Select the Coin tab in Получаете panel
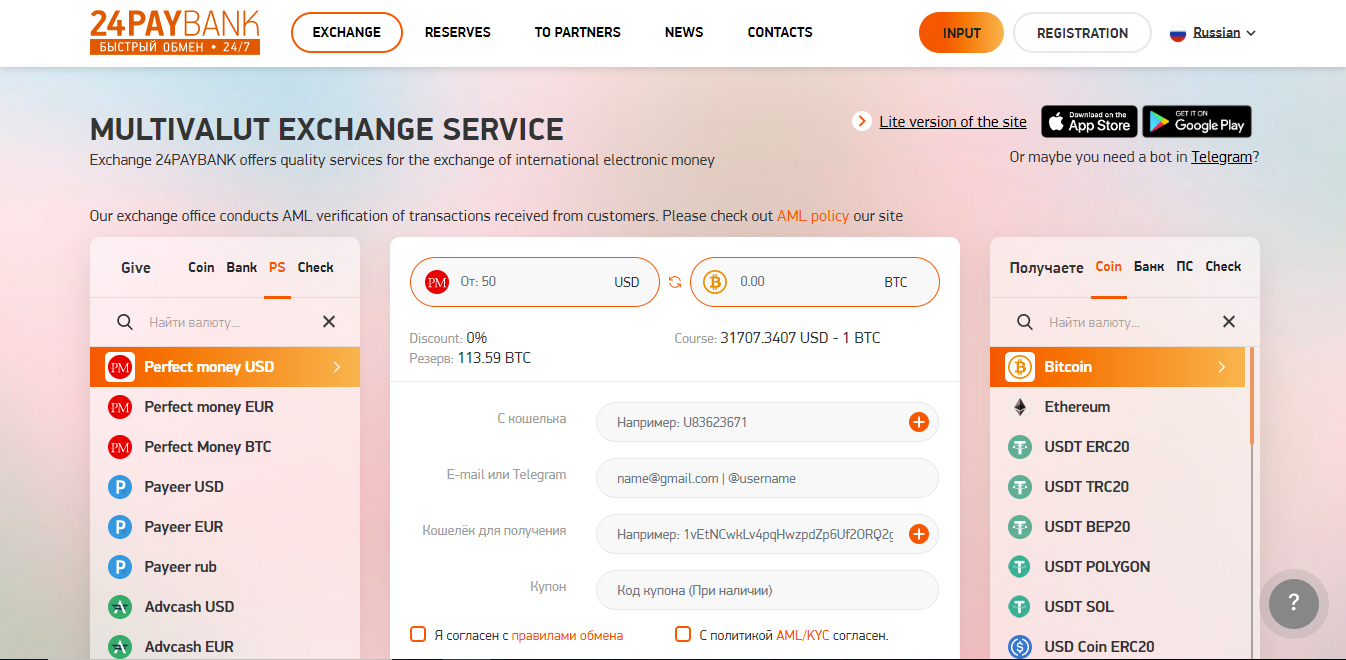 (1109, 266)
